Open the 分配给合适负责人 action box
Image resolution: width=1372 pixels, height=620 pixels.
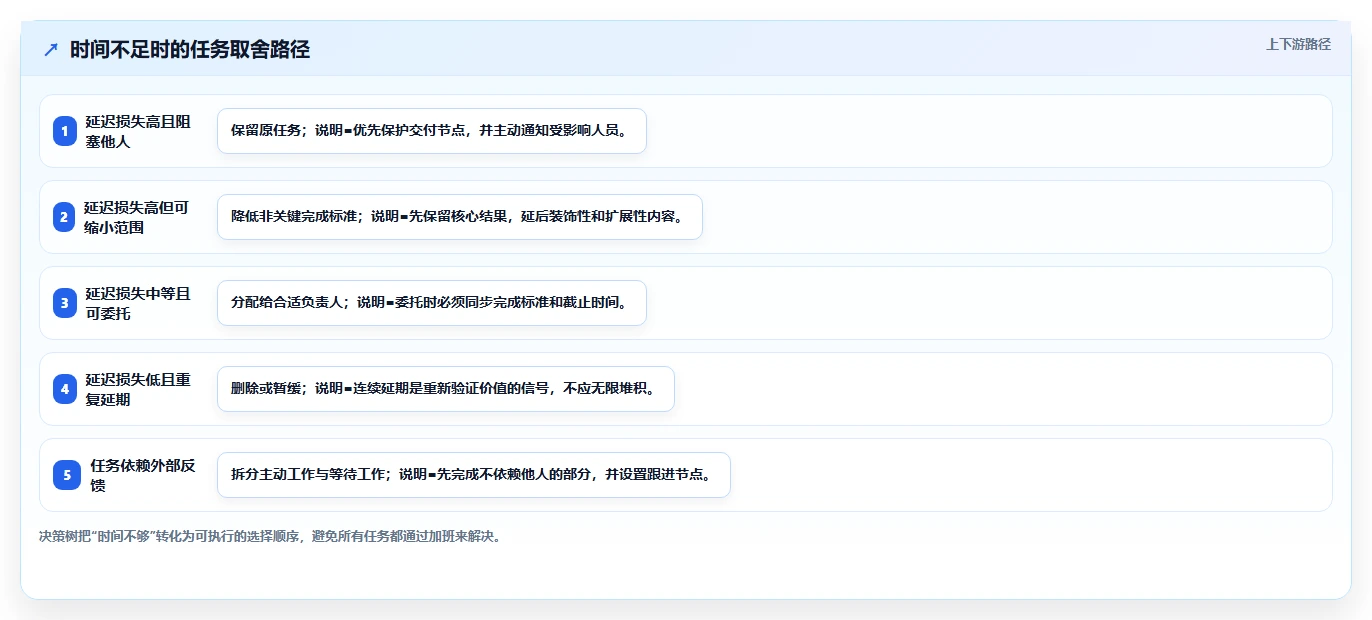tap(432, 303)
